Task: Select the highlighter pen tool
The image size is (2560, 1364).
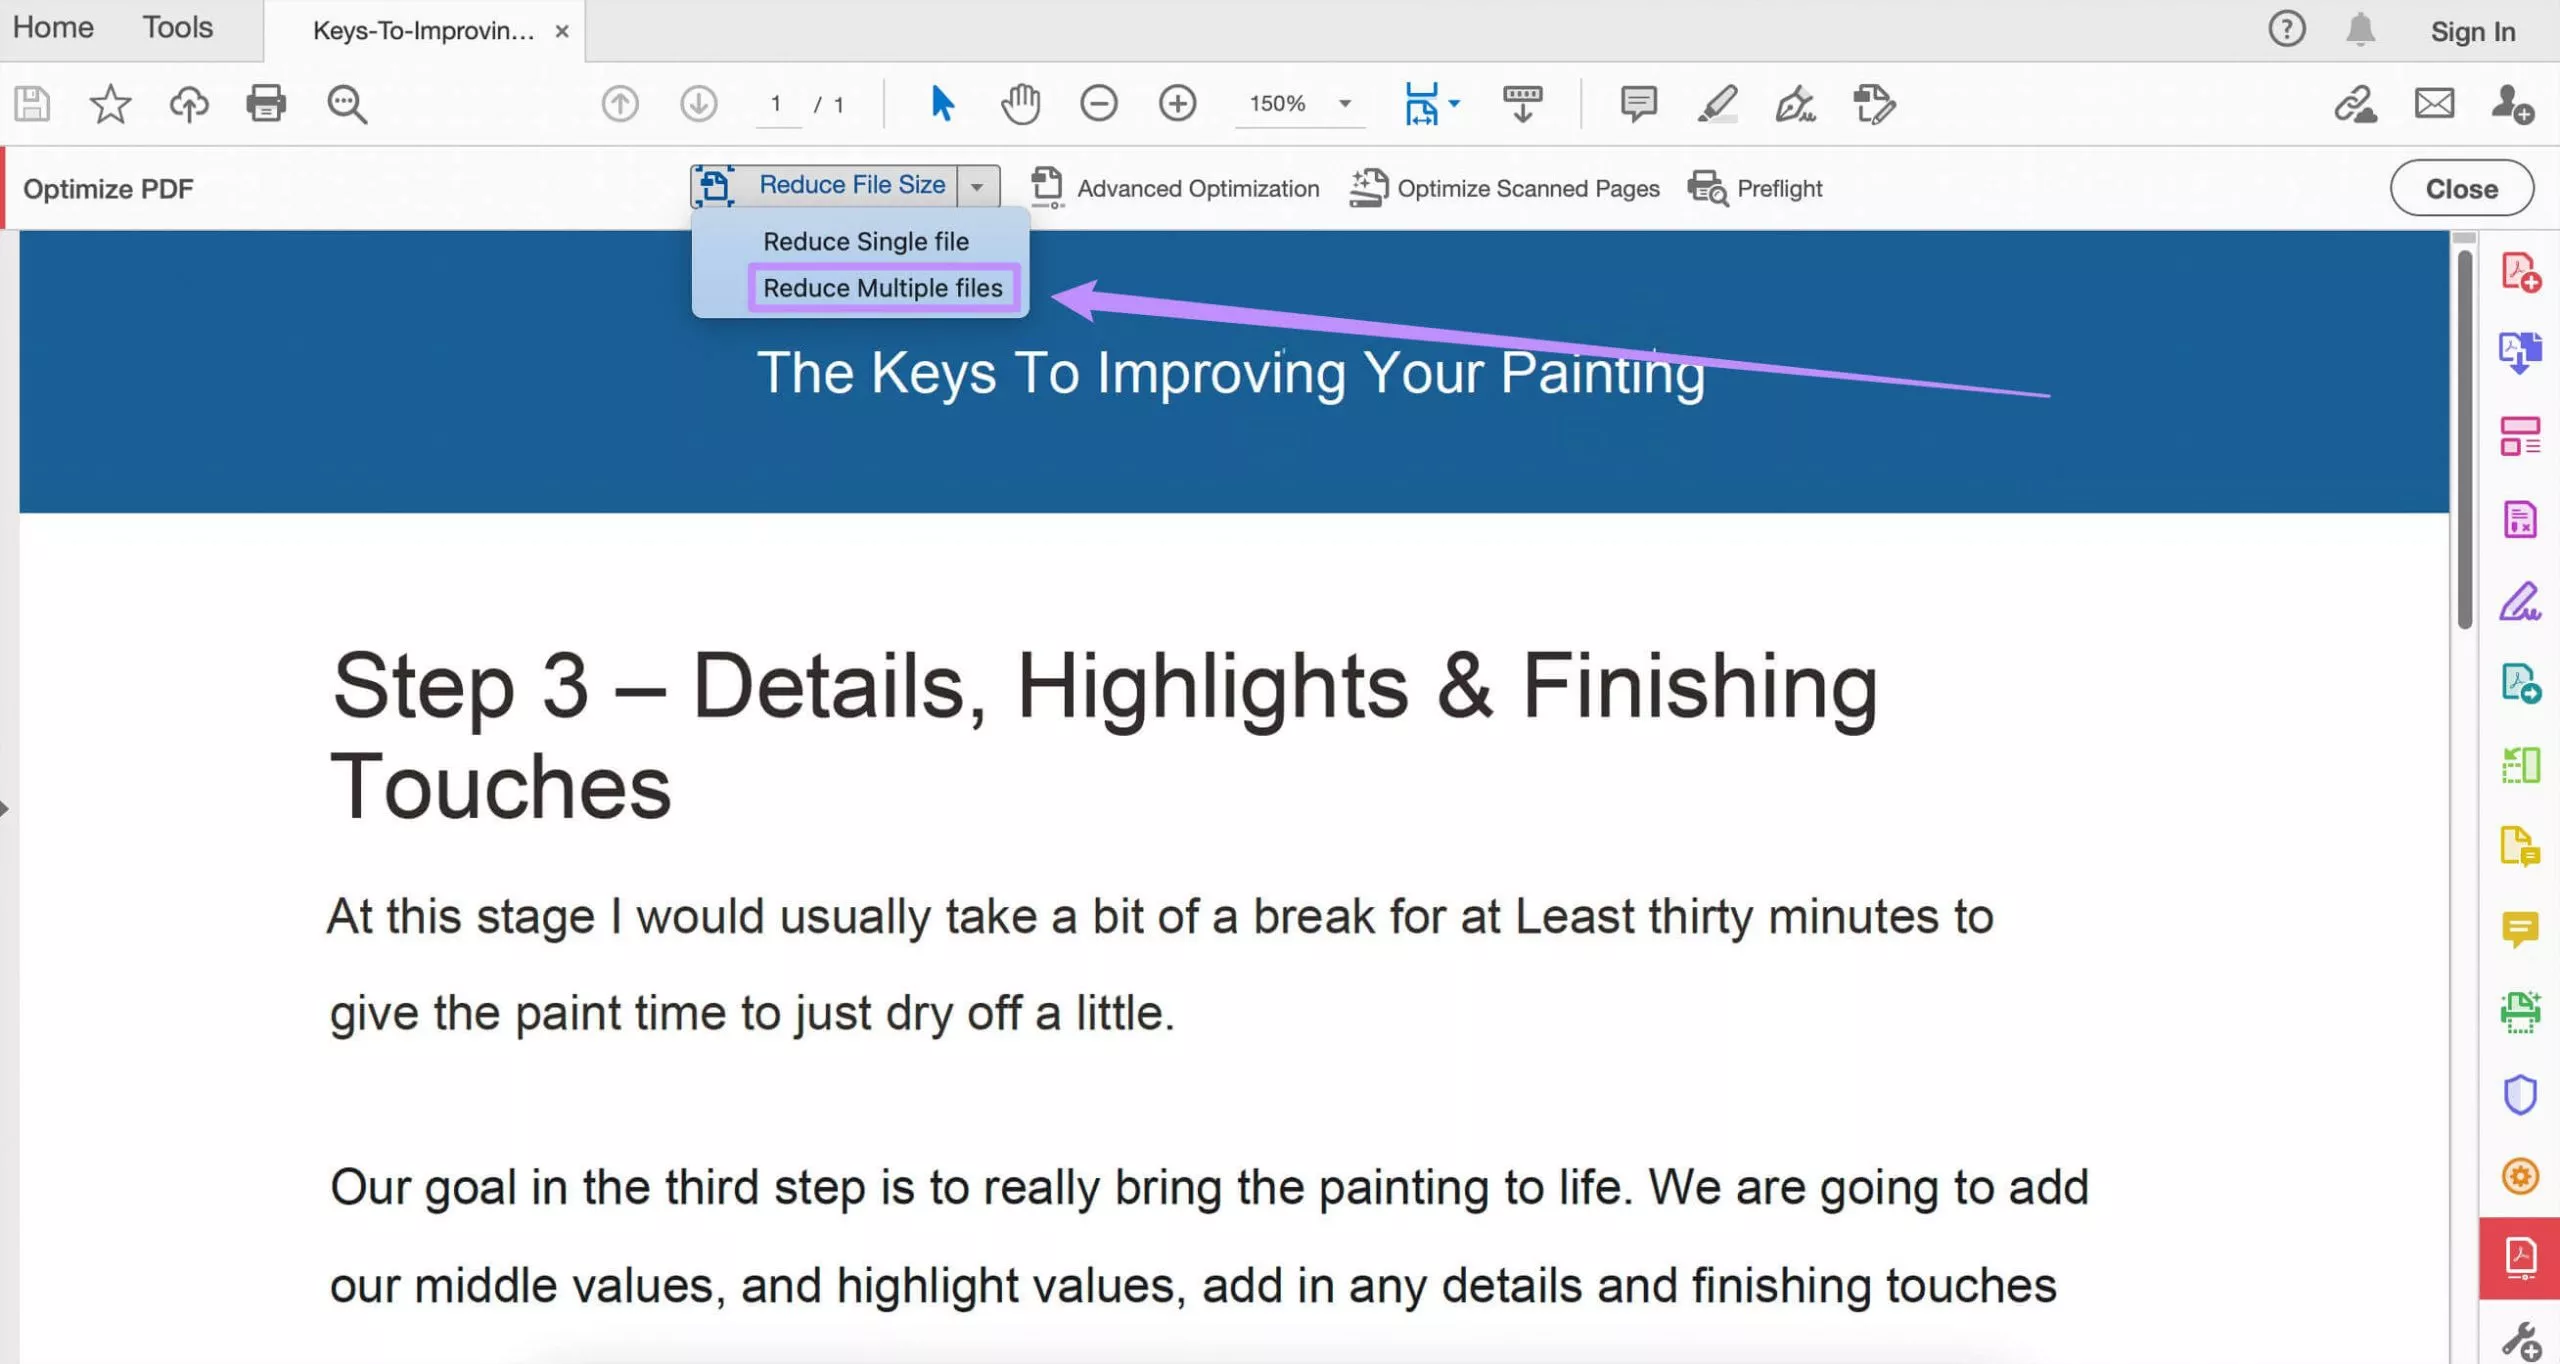Action: [x=1717, y=103]
